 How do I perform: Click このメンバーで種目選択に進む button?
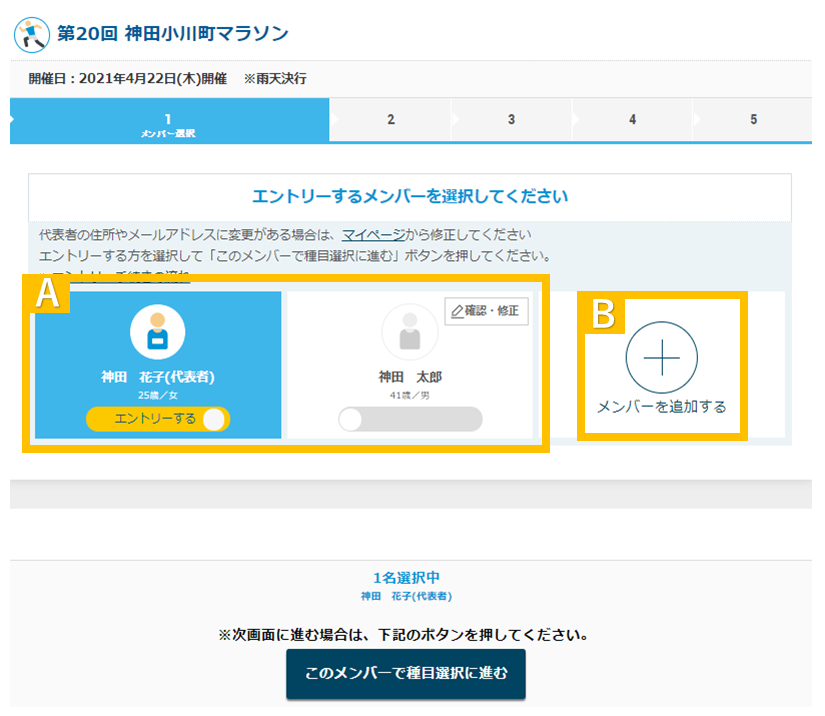point(406,674)
